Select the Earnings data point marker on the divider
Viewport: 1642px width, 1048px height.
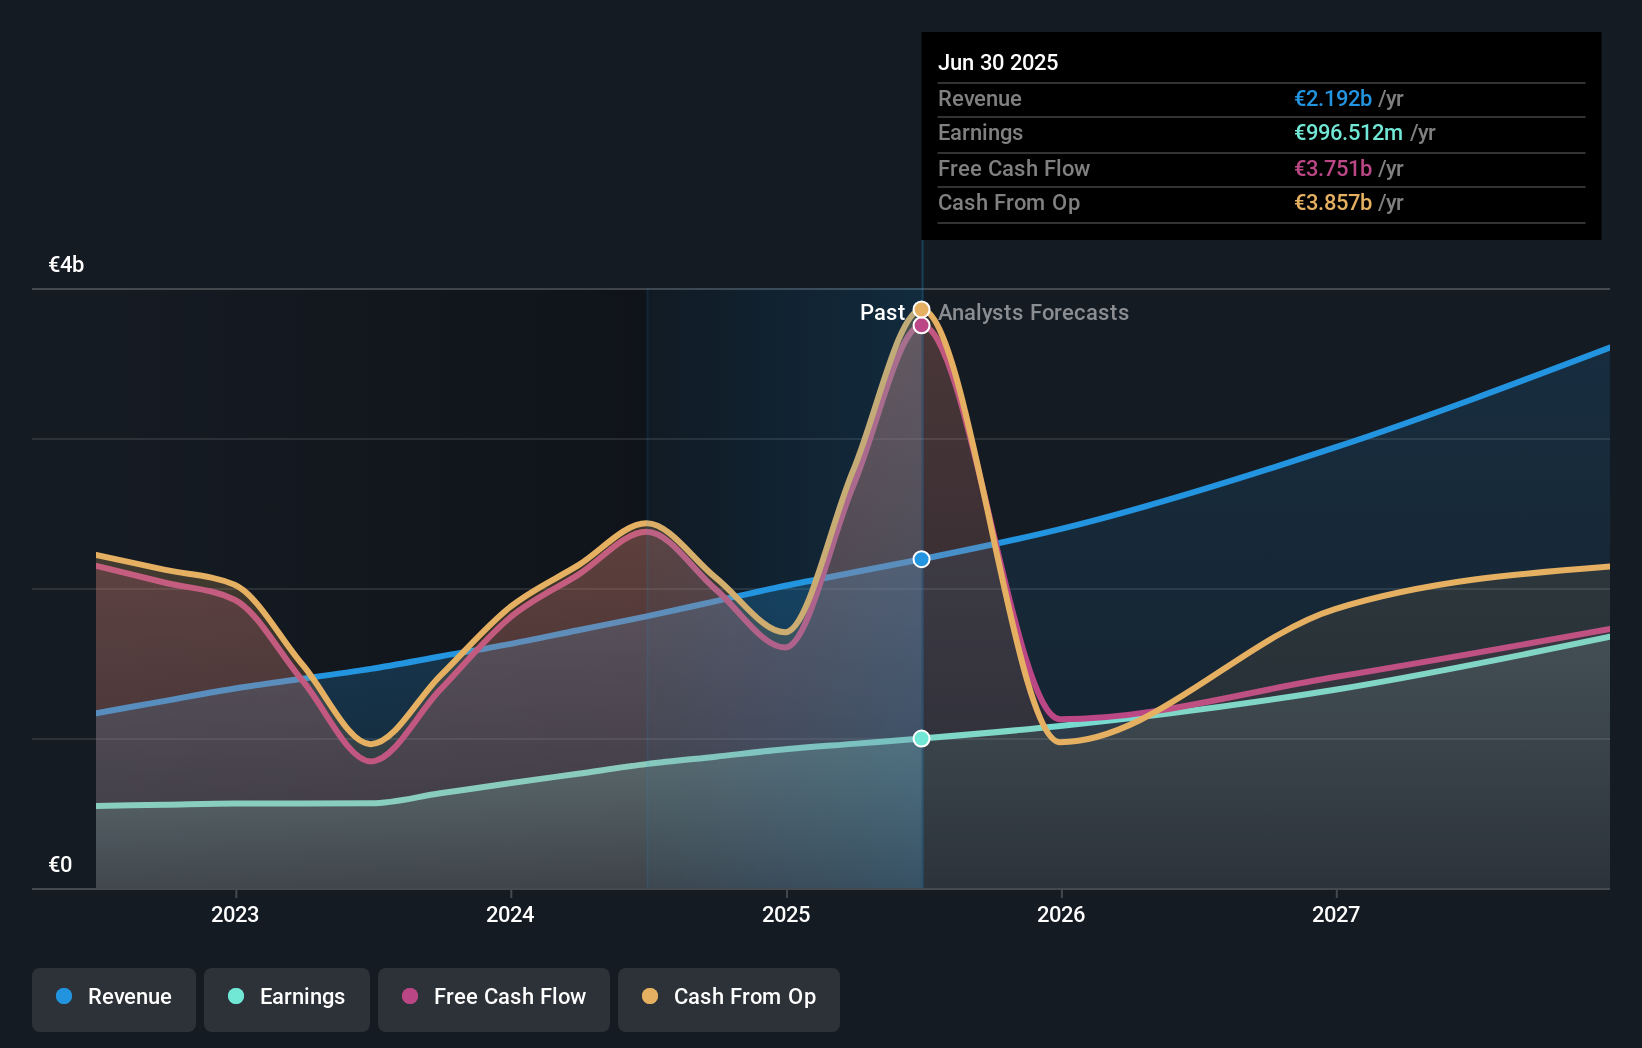pyautogui.click(x=920, y=738)
